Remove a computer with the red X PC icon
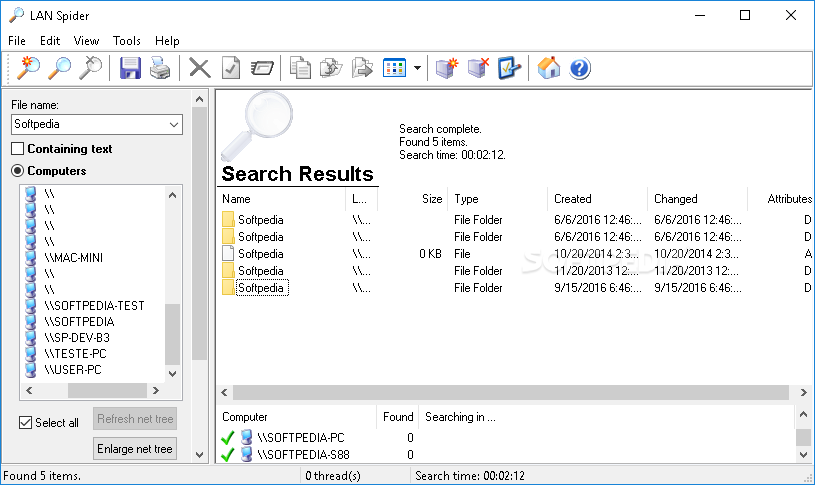The width and height of the screenshot is (815, 485). (x=478, y=68)
